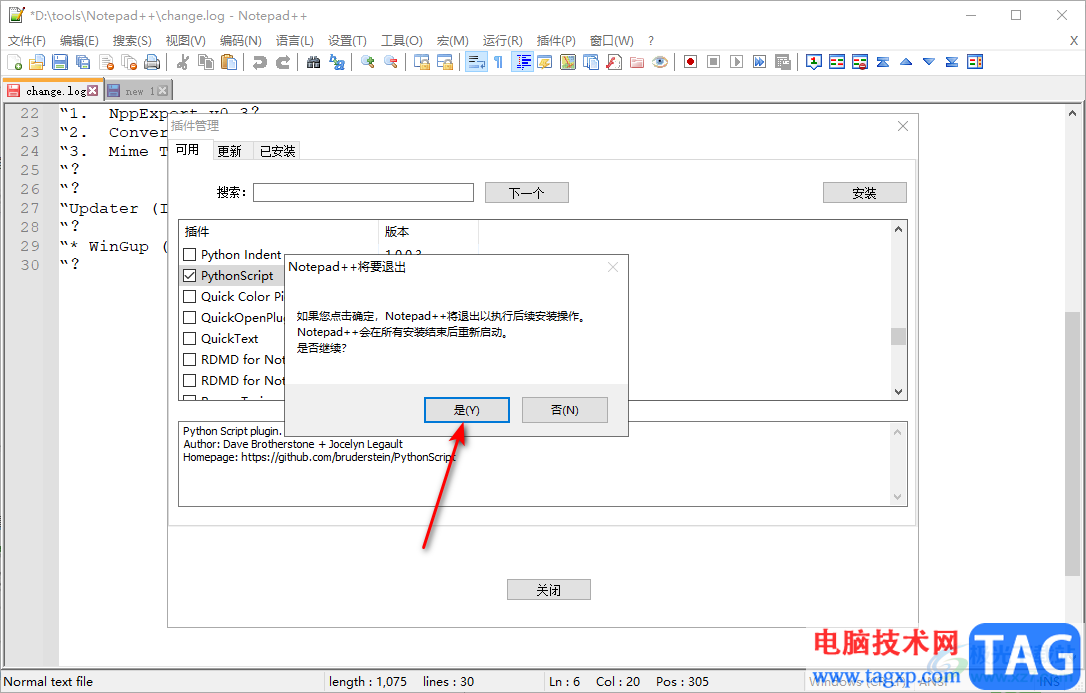Open a file with the folder icon
Image resolution: width=1086 pixels, height=693 pixels.
(37, 62)
